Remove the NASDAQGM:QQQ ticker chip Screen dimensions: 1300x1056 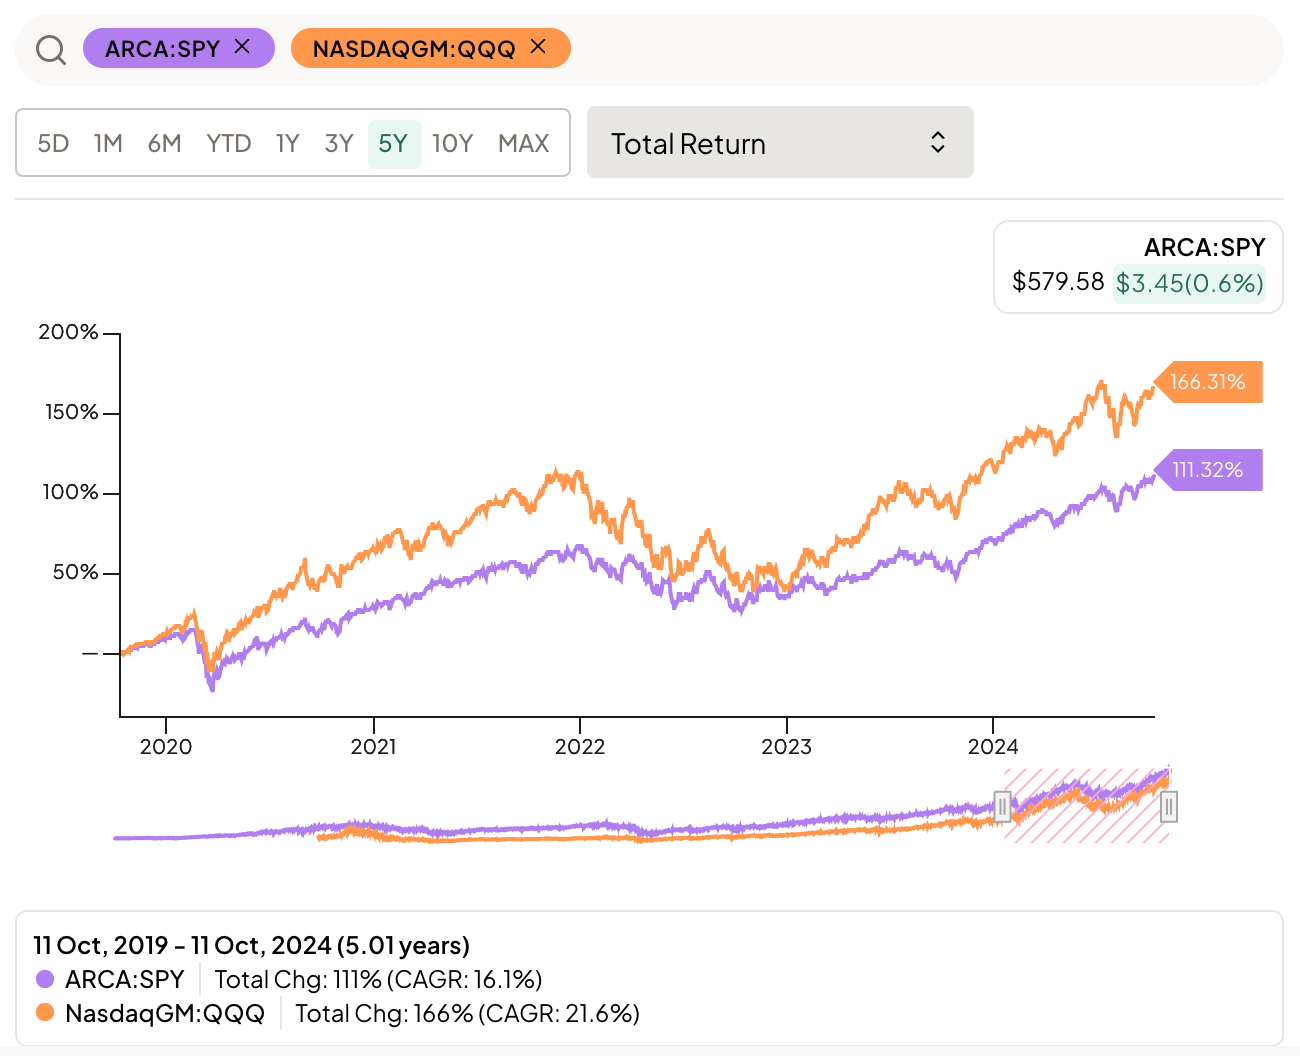(x=538, y=46)
